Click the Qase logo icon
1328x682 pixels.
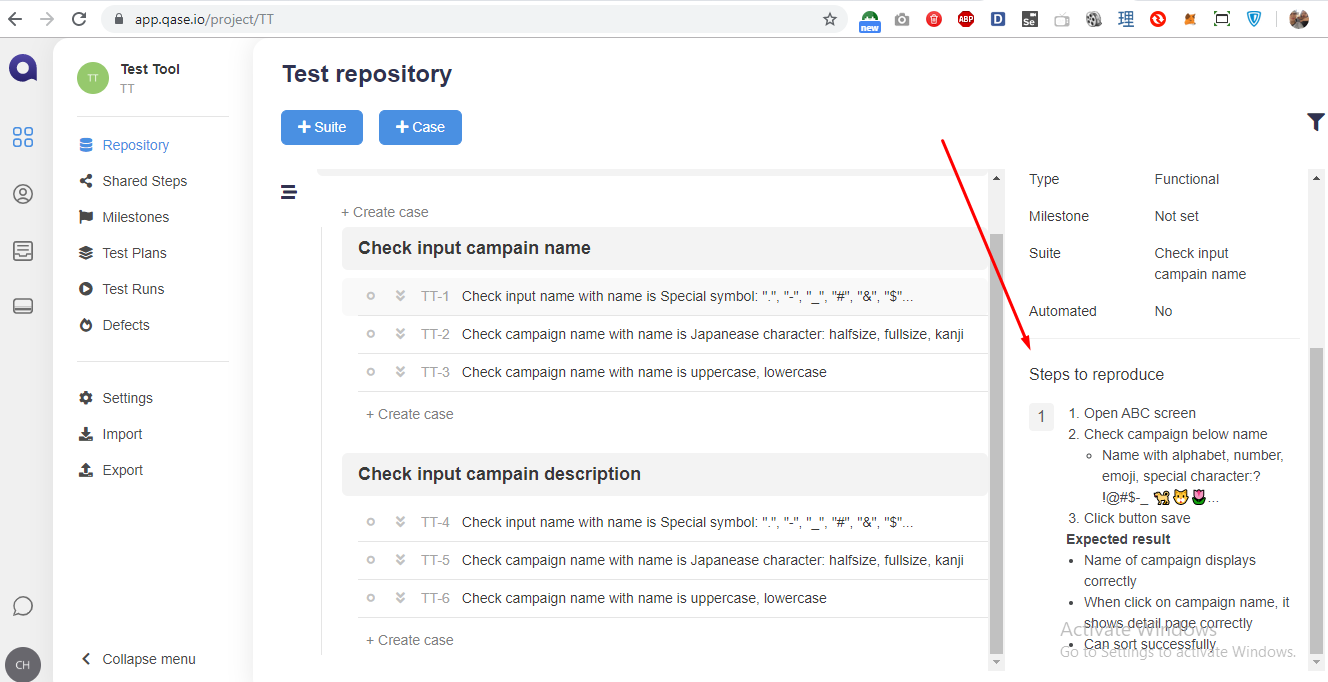pyautogui.click(x=23, y=68)
